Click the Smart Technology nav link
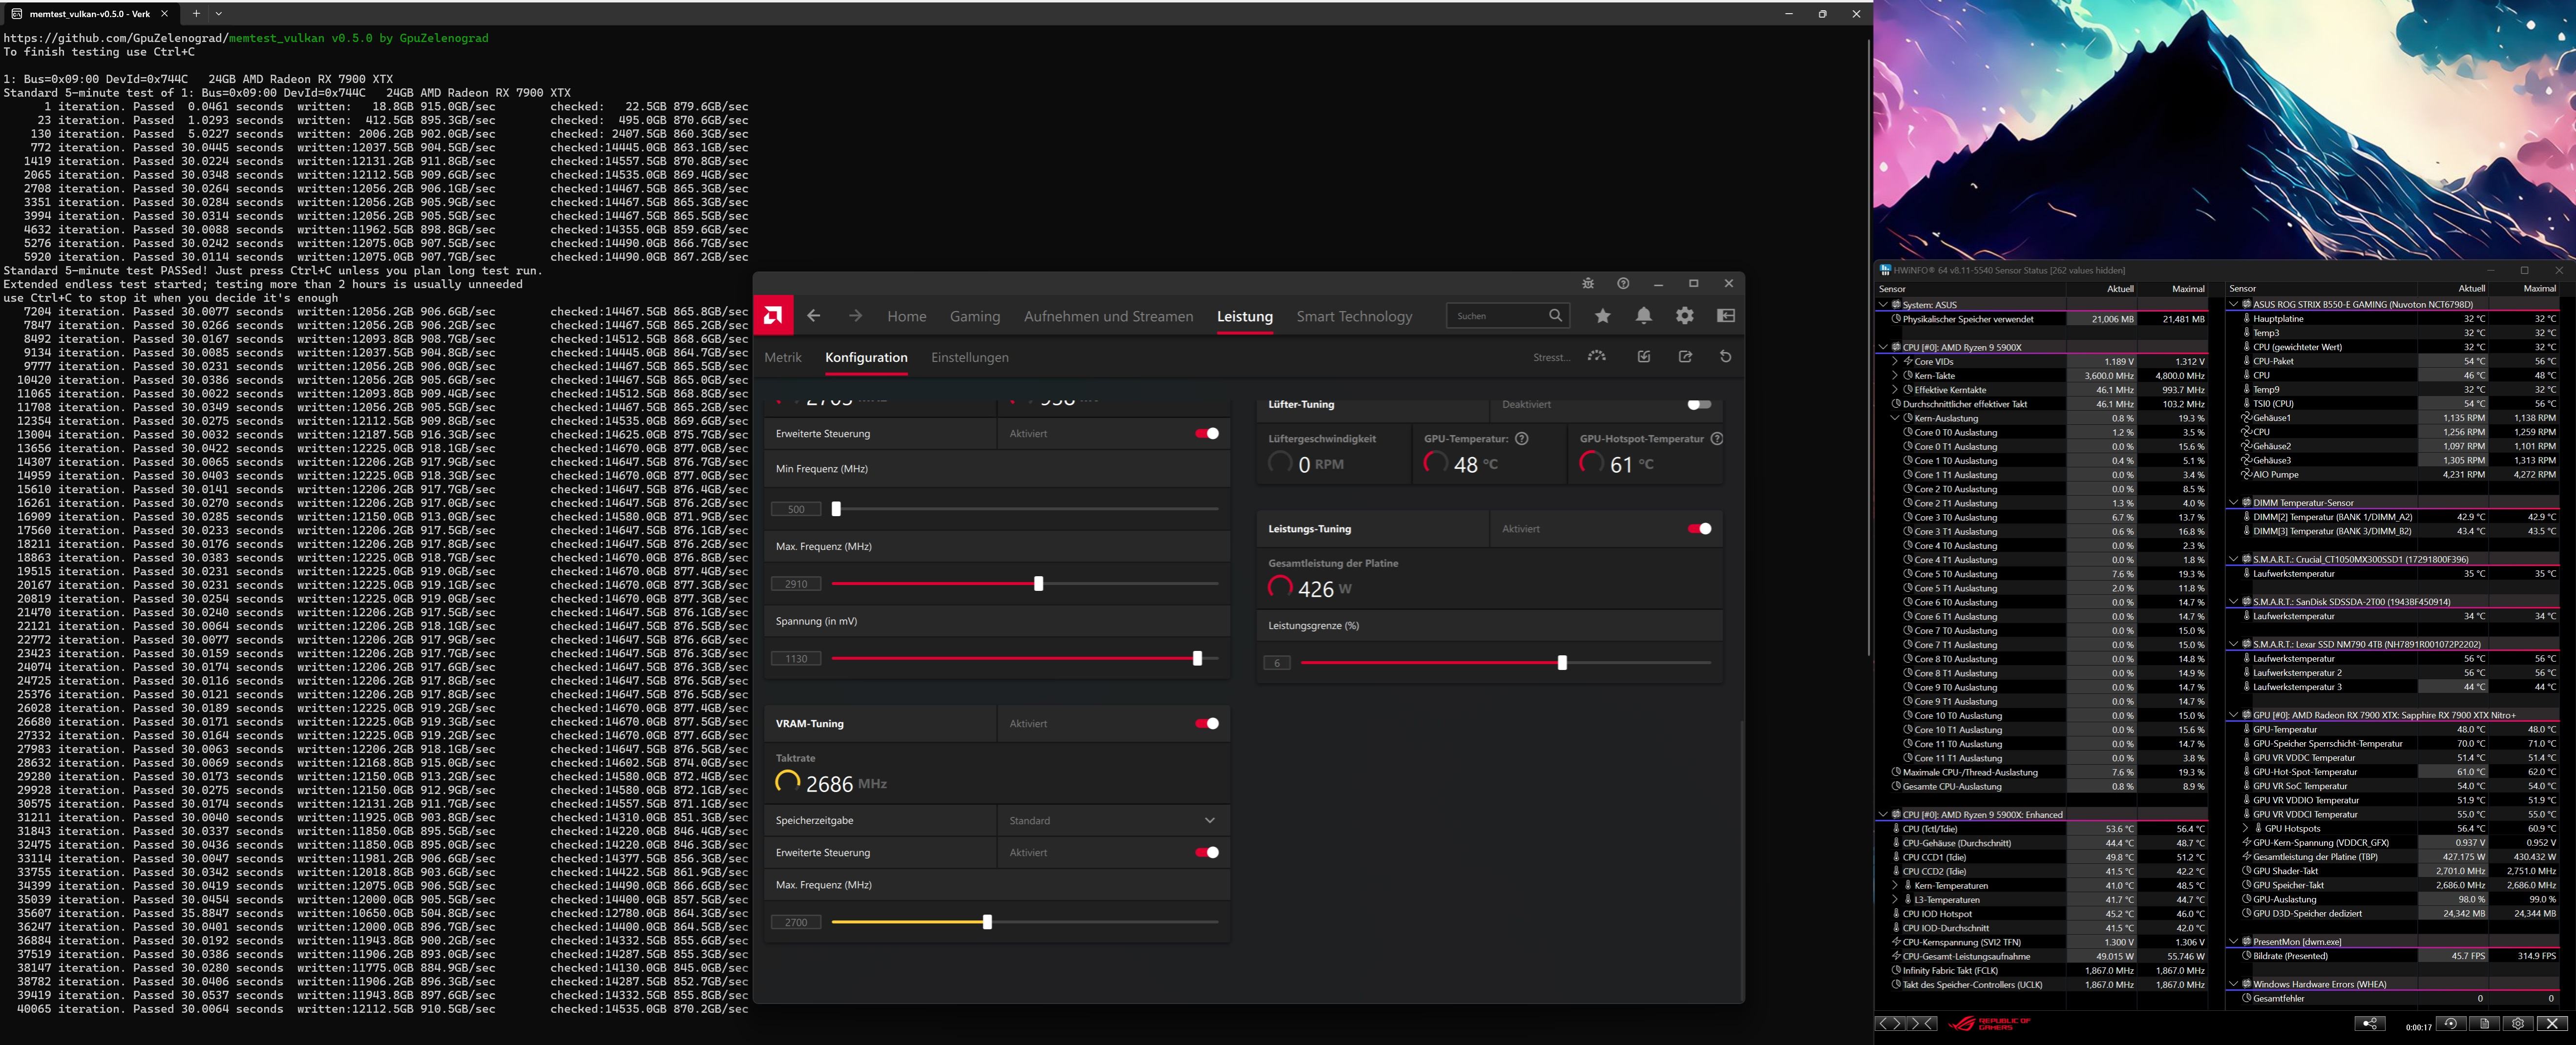 (x=1354, y=317)
